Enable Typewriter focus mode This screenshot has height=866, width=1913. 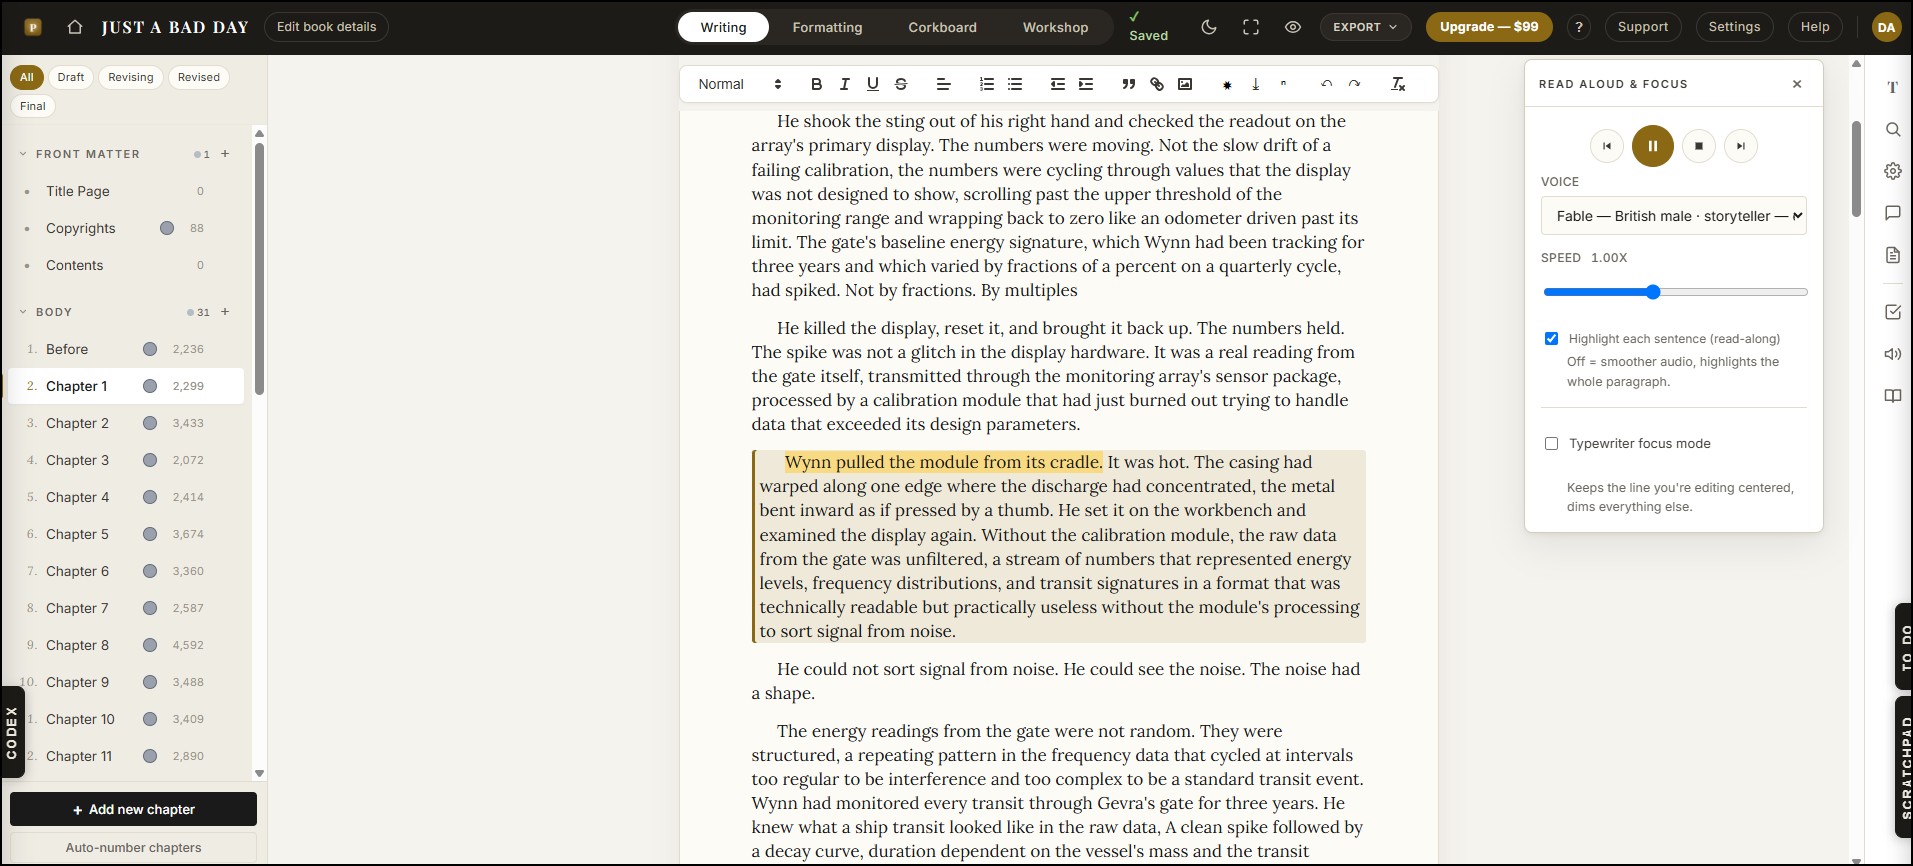click(x=1551, y=443)
